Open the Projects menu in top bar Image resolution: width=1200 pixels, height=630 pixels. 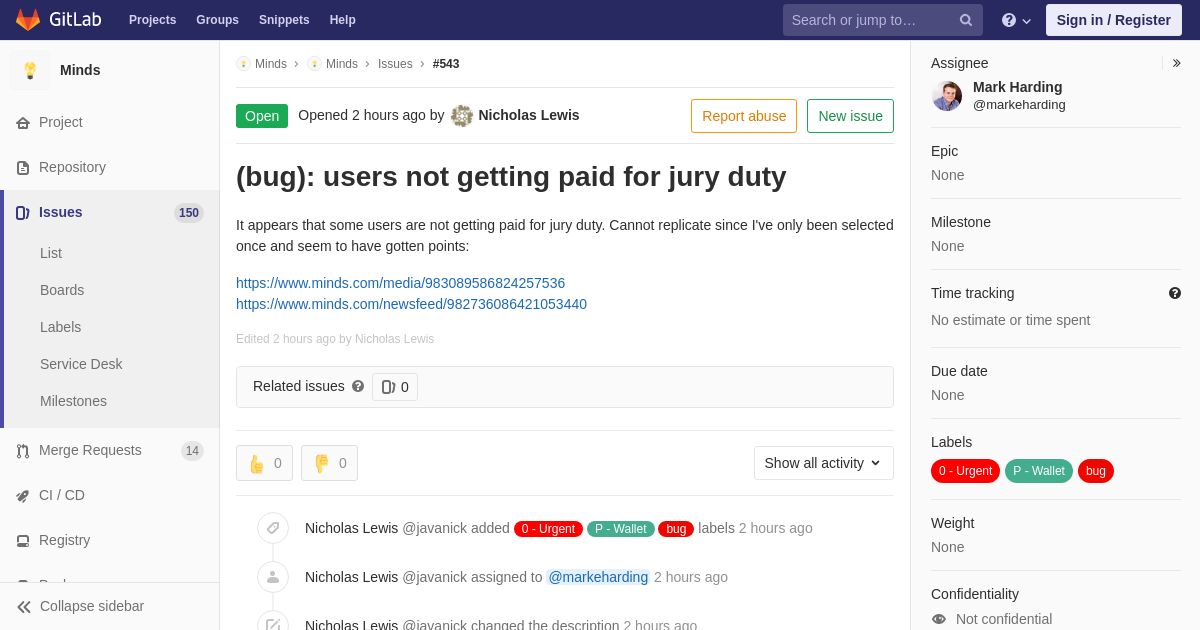[152, 20]
